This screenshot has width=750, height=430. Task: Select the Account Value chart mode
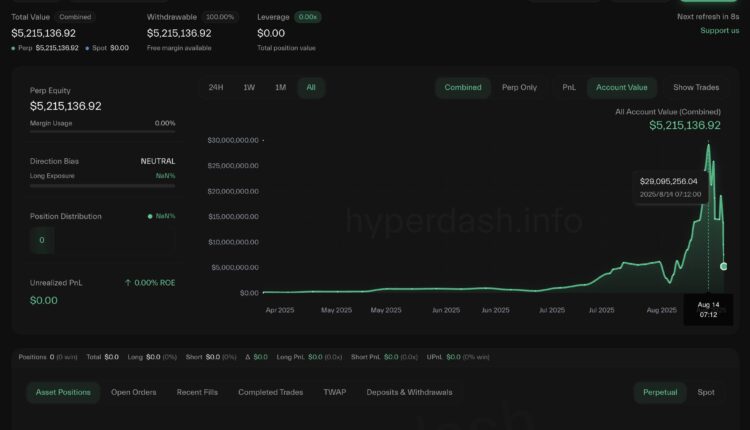coord(622,88)
